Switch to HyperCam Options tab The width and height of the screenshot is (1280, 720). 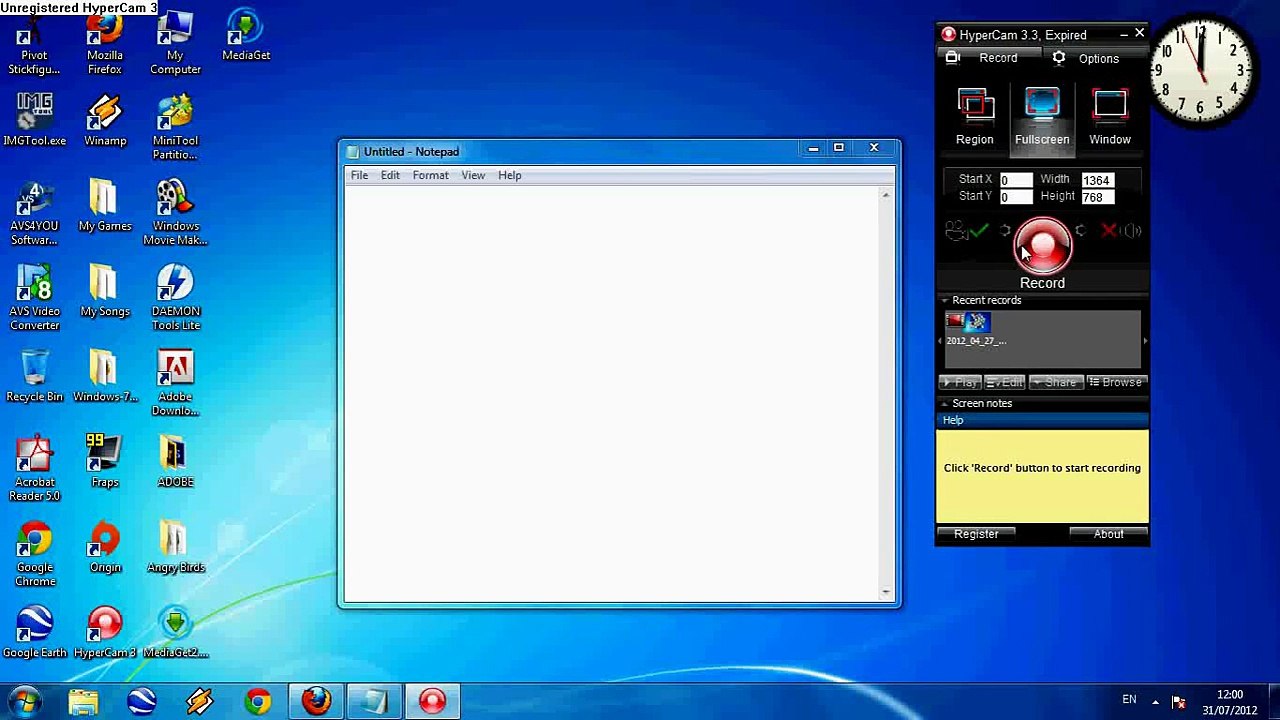[1086, 58]
